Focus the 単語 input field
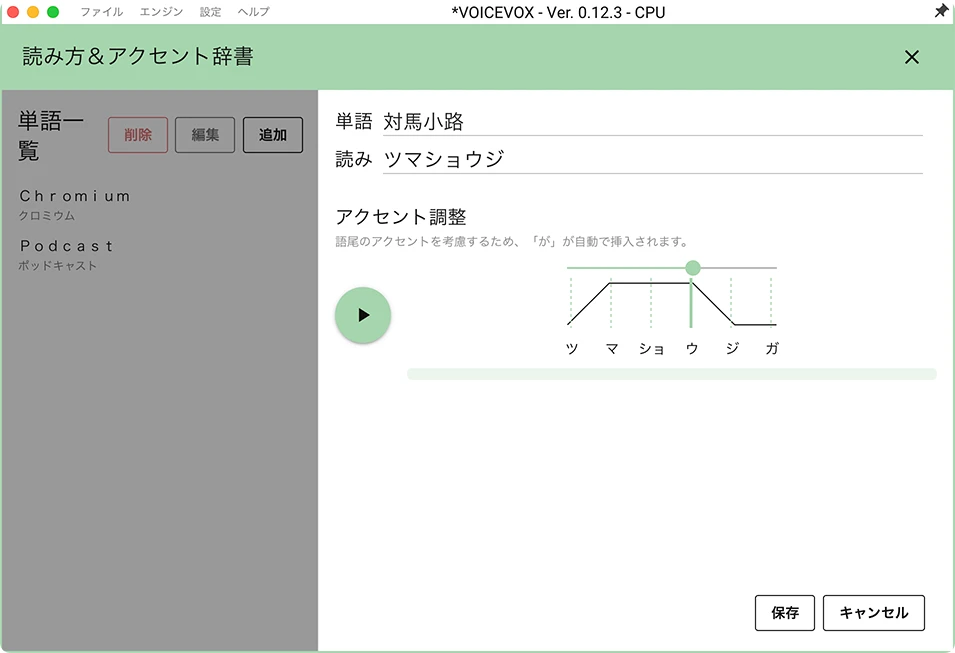This screenshot has height=653, width=955. [651, 122]
